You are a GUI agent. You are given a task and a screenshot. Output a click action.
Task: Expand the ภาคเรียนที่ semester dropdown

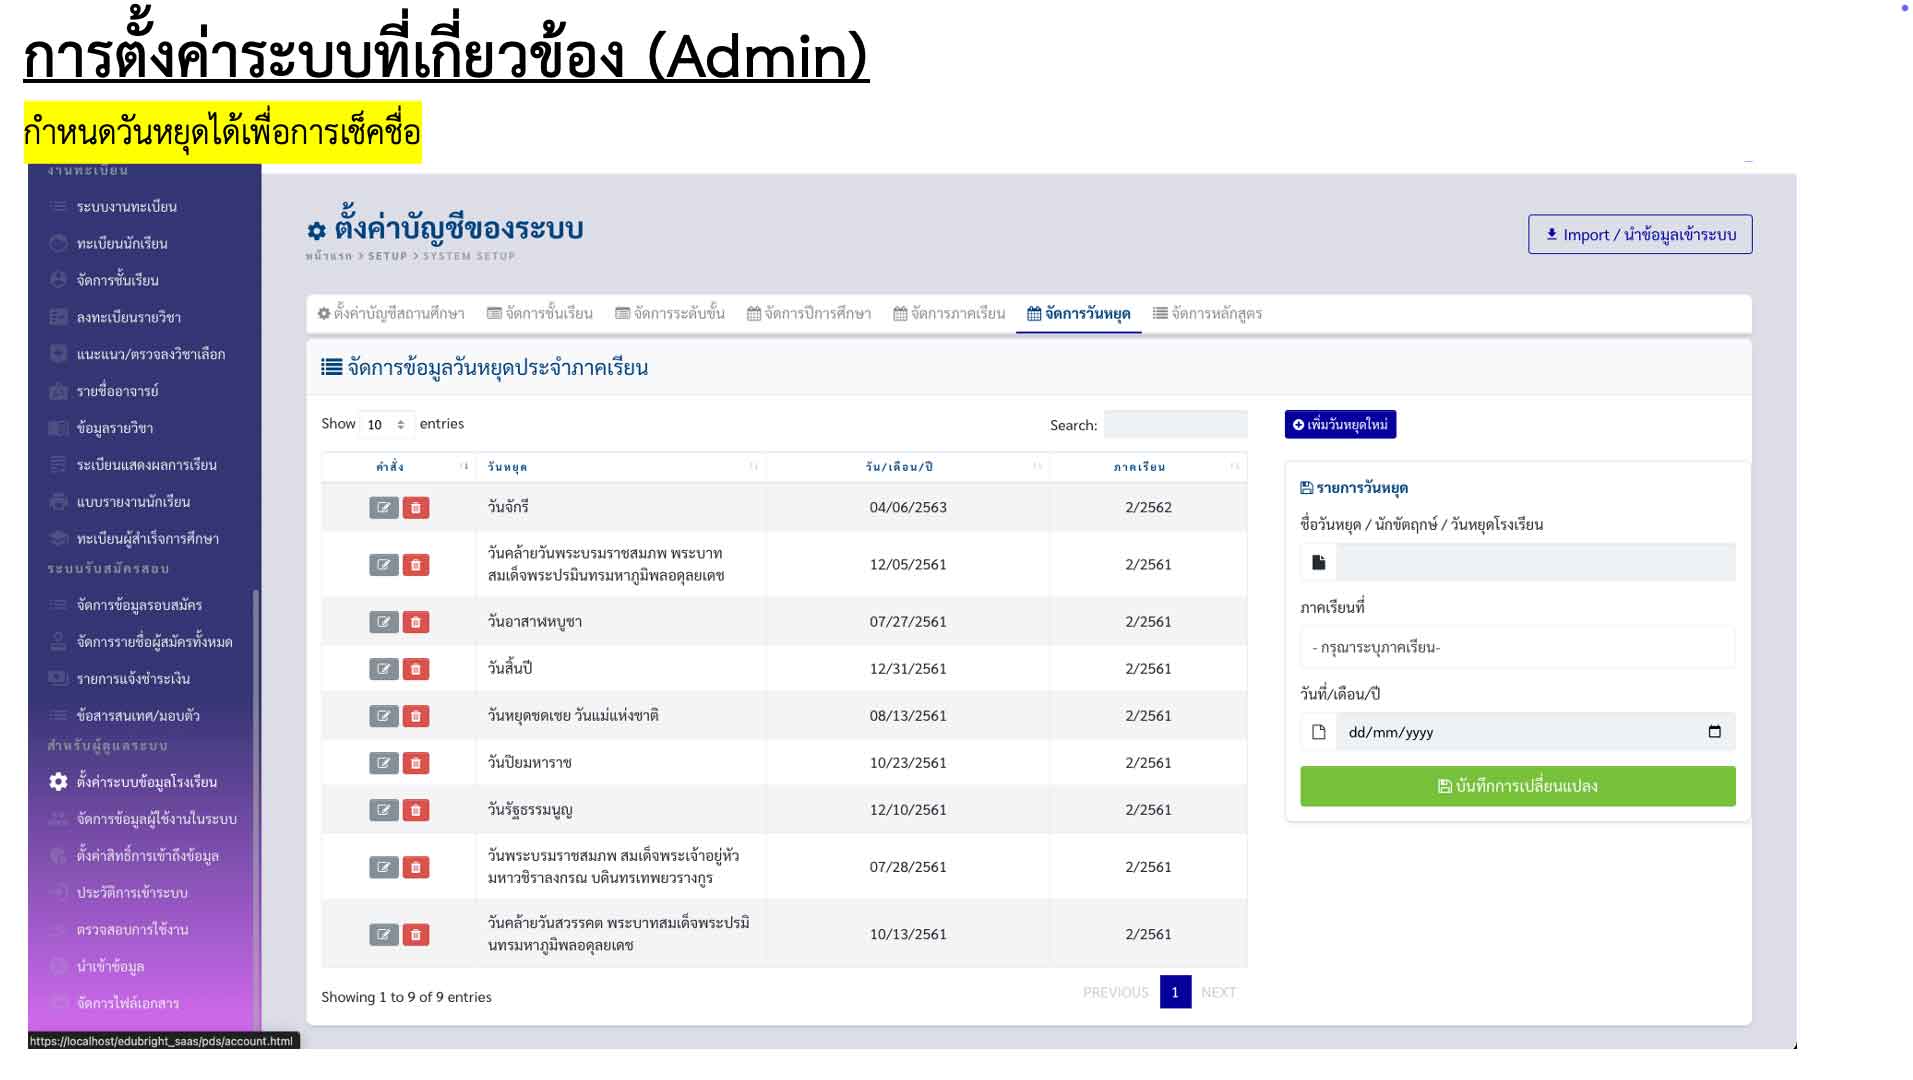tap(1516, 648)
